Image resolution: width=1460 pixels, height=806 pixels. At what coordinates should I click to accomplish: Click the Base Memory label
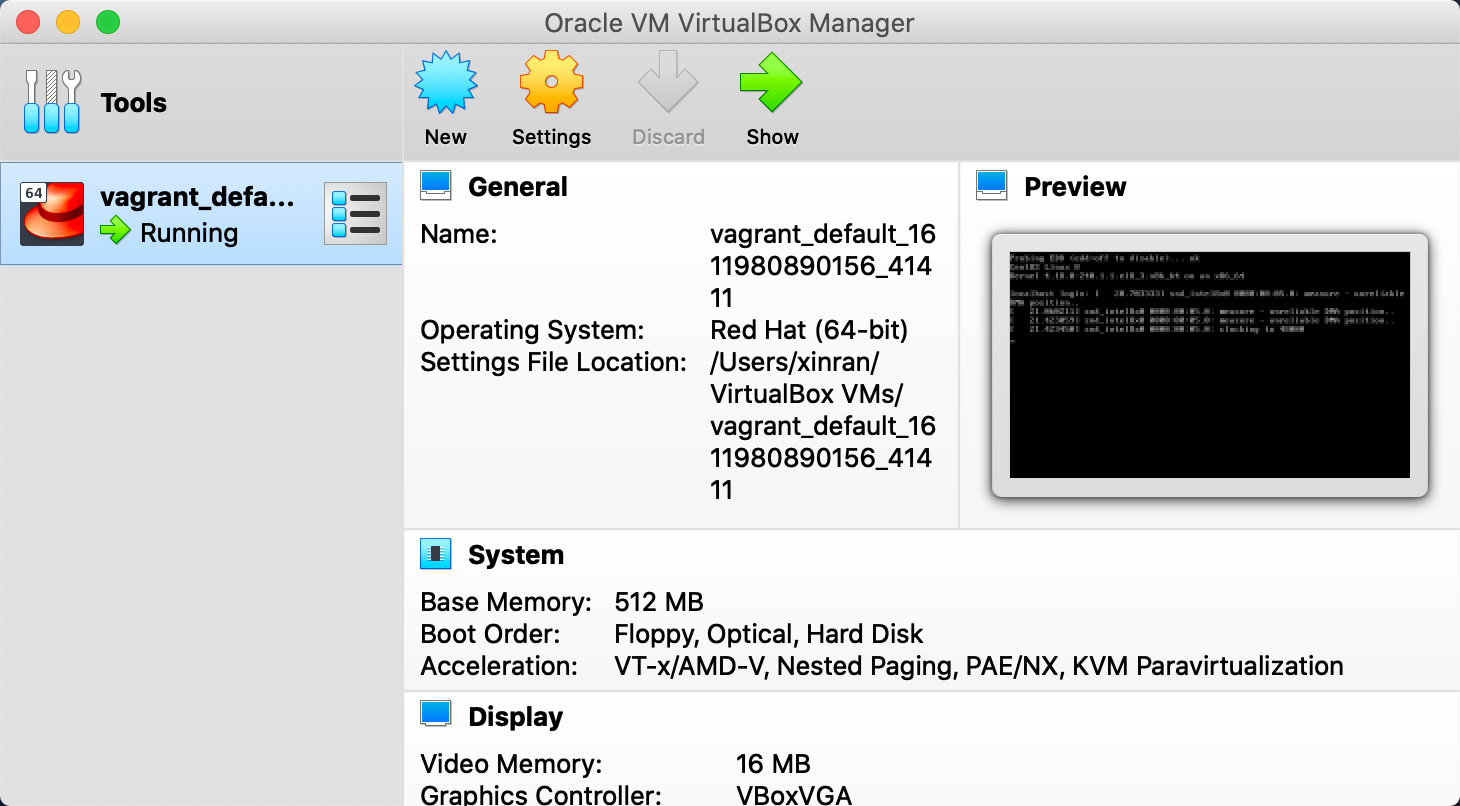[506, 602]
